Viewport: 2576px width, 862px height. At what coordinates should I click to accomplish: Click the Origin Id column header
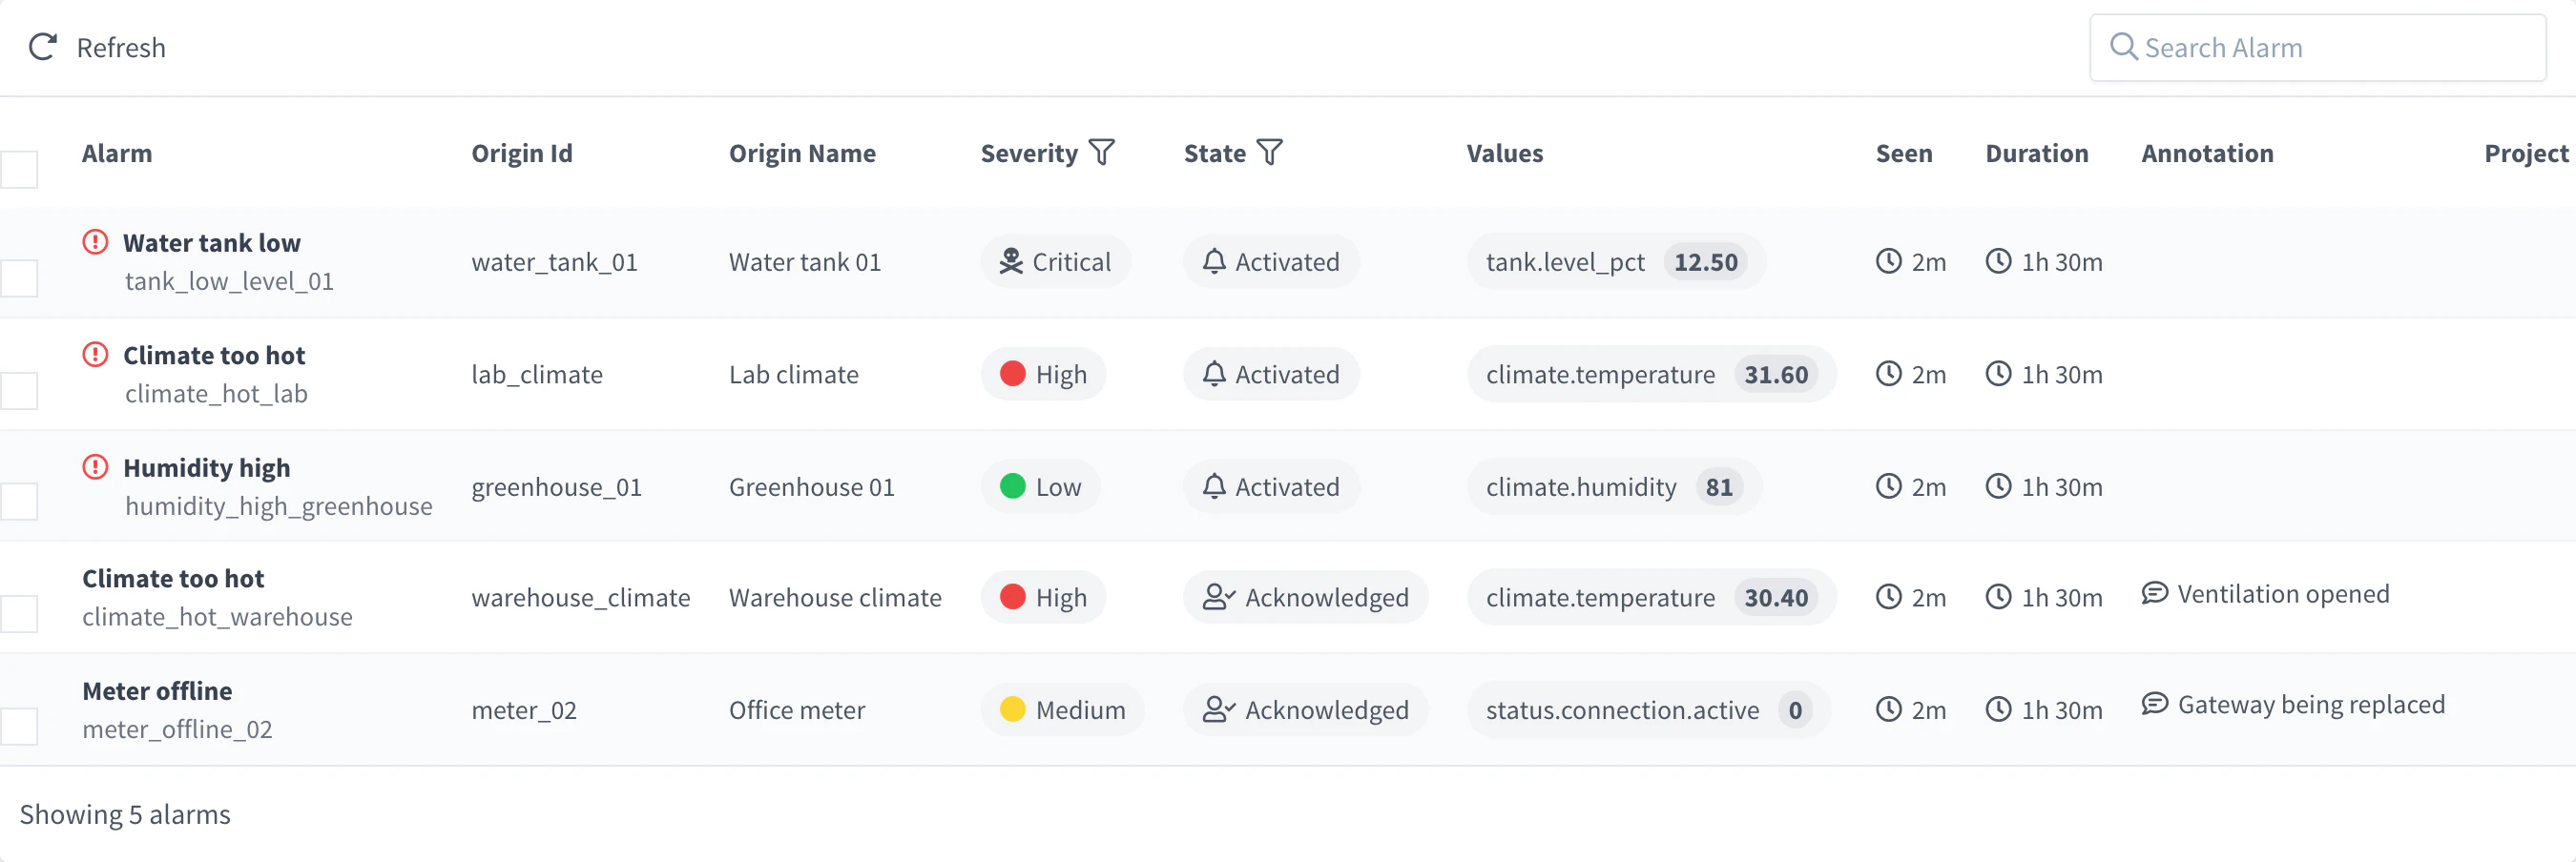(x=522, y=153)
